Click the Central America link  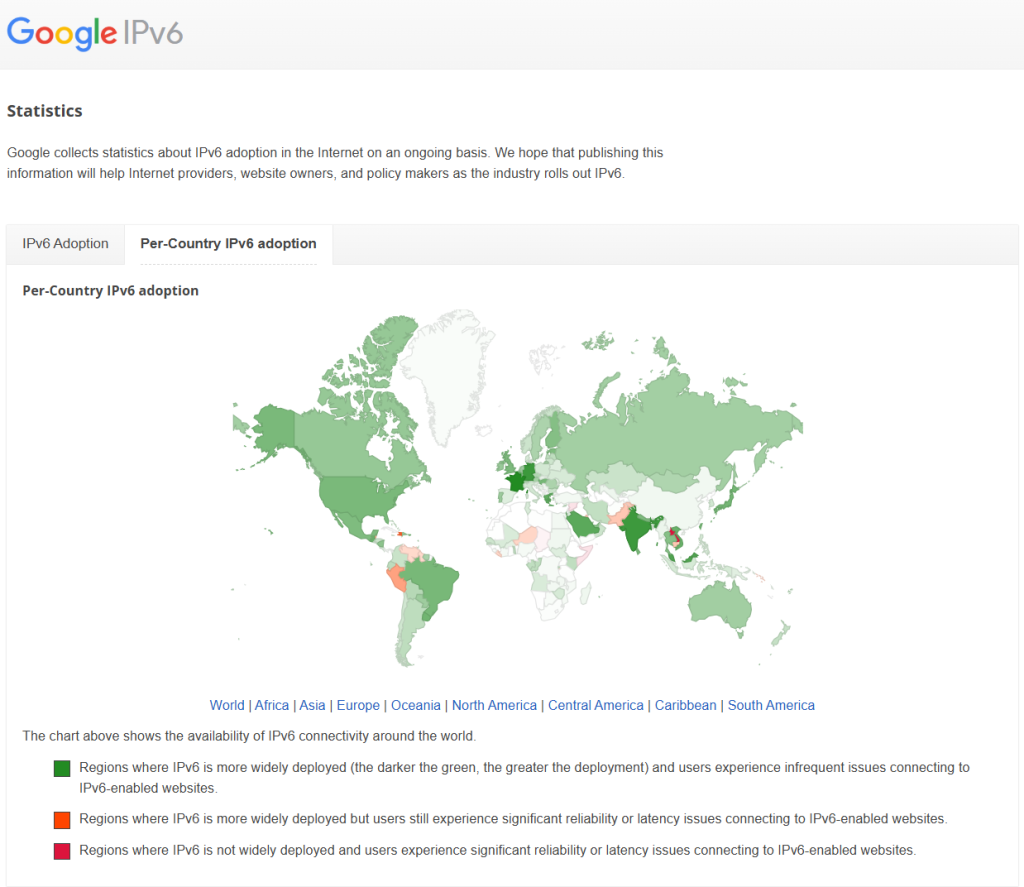point(596,705)
